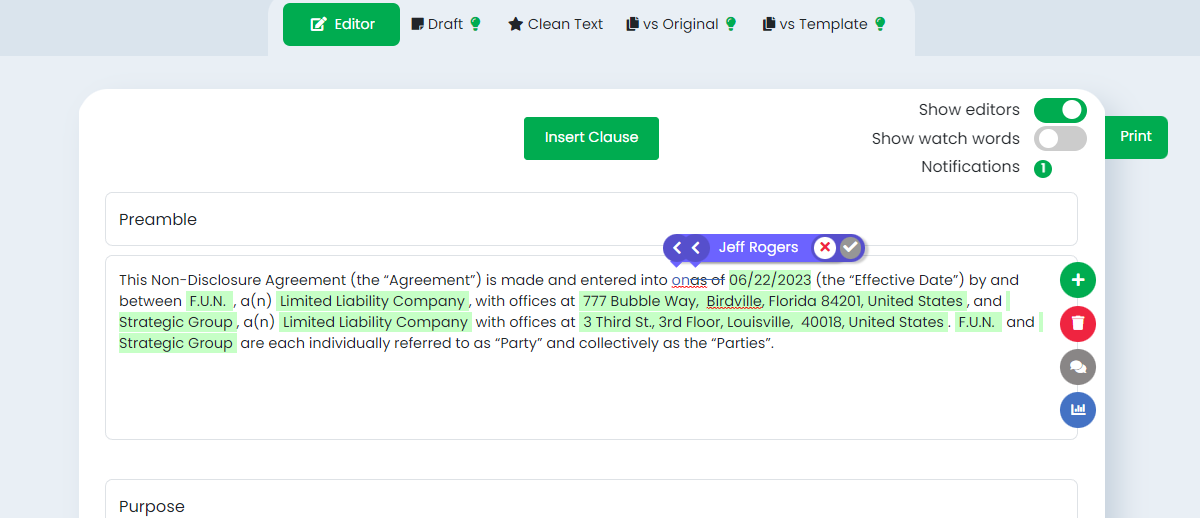
Task: Open the vs Original comparison tab
Action: point(682,24)
